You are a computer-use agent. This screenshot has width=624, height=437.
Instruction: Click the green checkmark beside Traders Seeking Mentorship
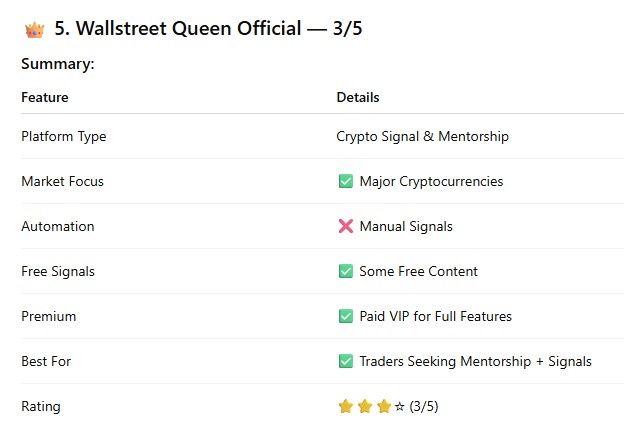click(x=346, y=362)
